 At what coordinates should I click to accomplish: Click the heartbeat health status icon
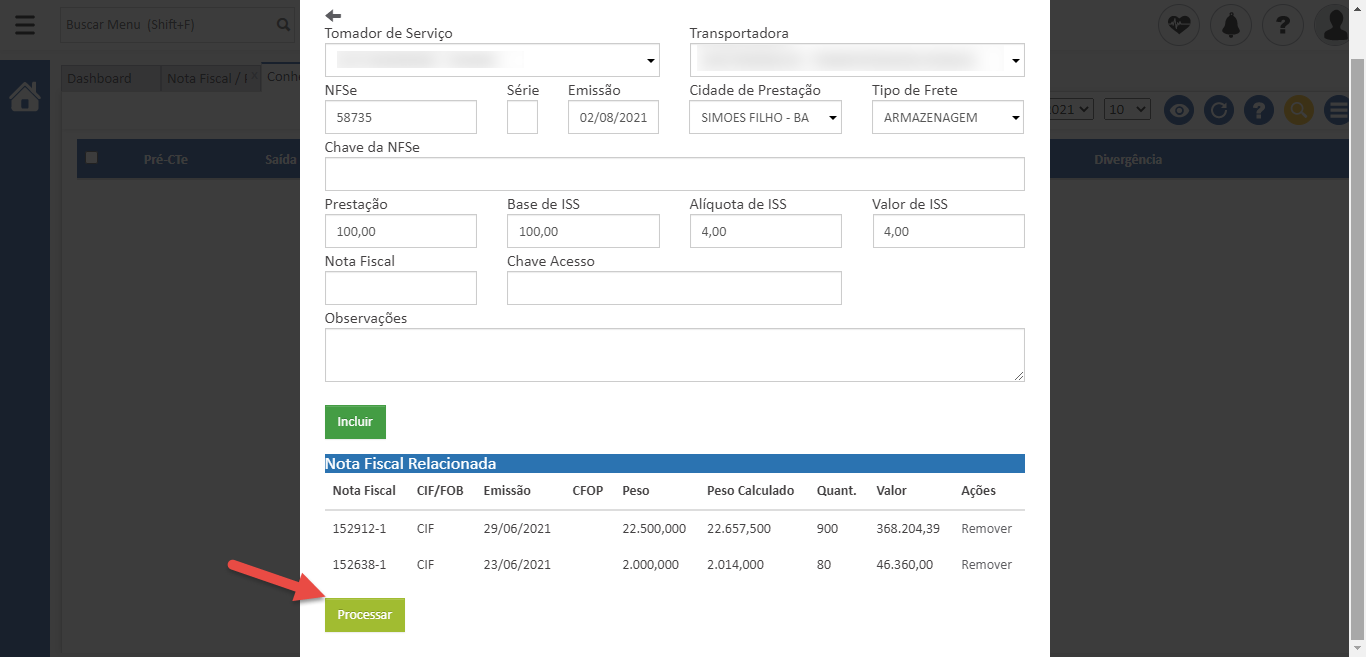(1179, 25)
